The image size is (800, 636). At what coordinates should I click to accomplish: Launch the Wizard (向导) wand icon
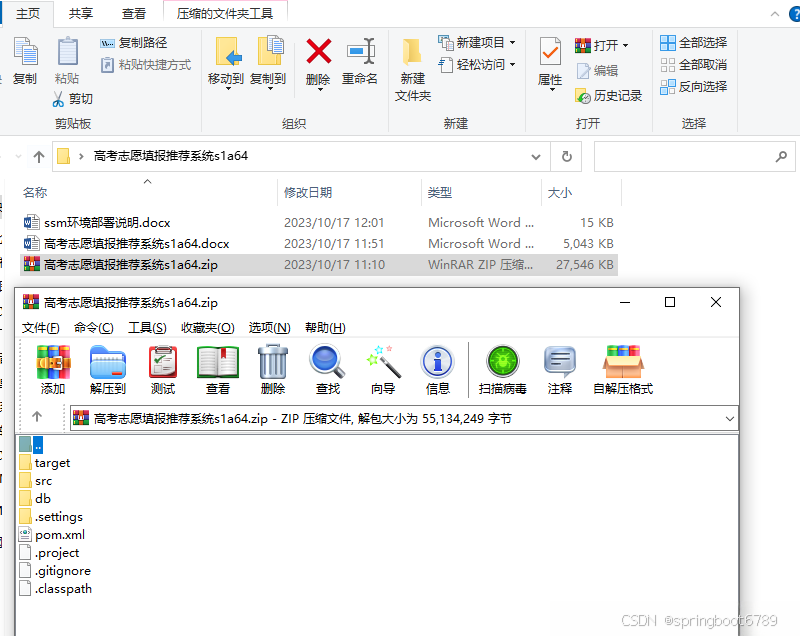click(x=383, y=370)
